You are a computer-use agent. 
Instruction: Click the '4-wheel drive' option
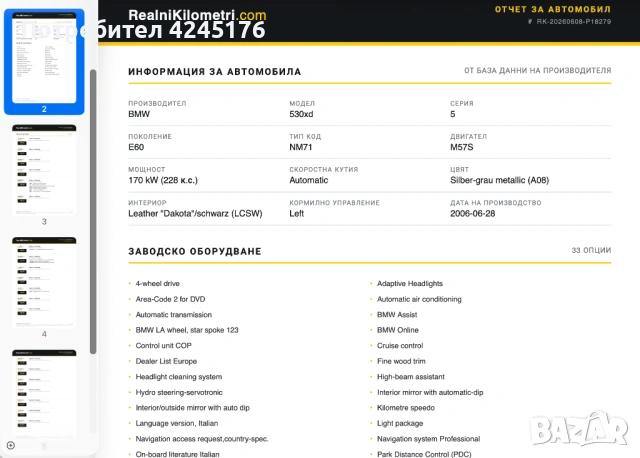[x=158, y=283]
